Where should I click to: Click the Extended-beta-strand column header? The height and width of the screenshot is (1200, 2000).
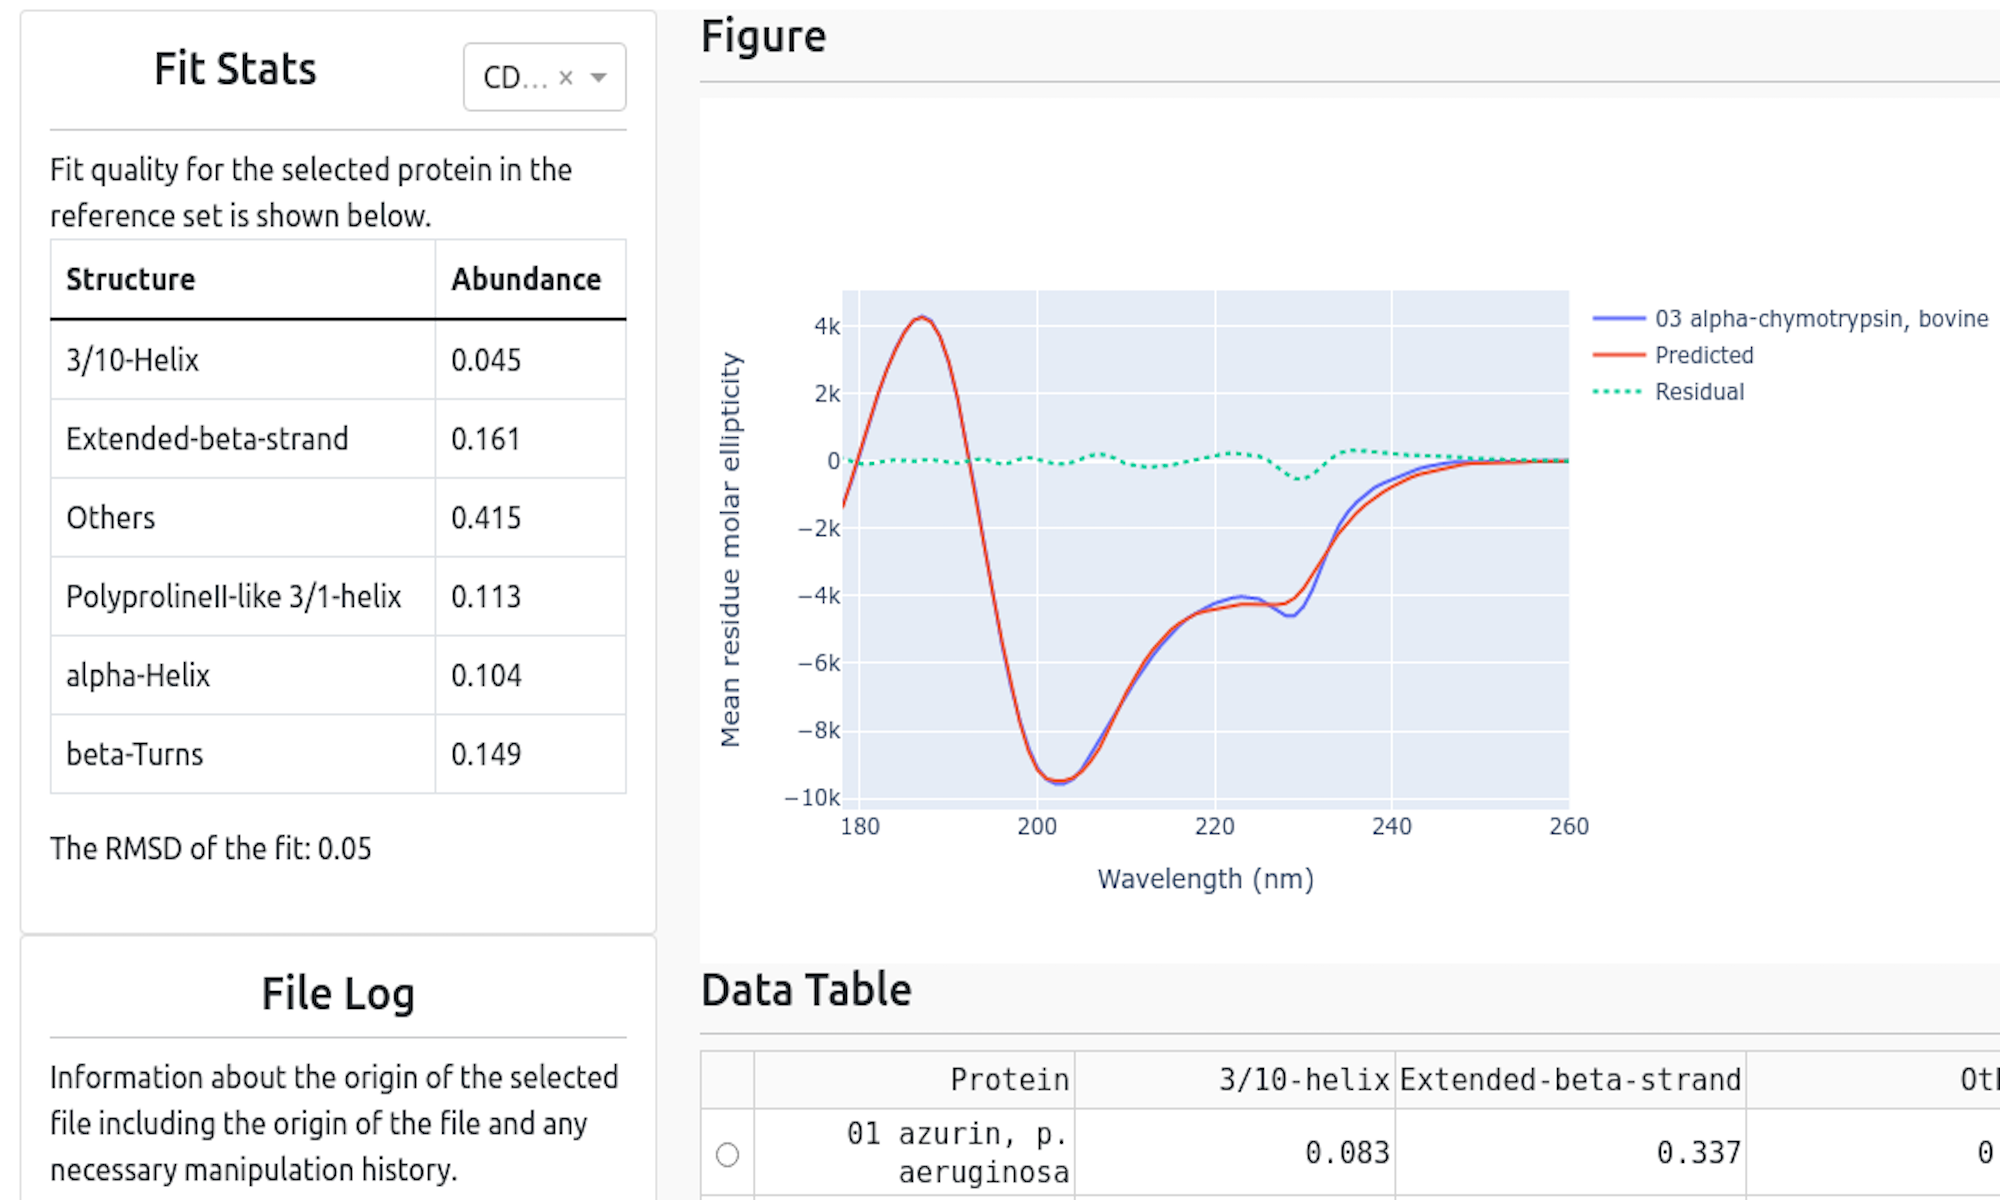pos(1569,1080)
